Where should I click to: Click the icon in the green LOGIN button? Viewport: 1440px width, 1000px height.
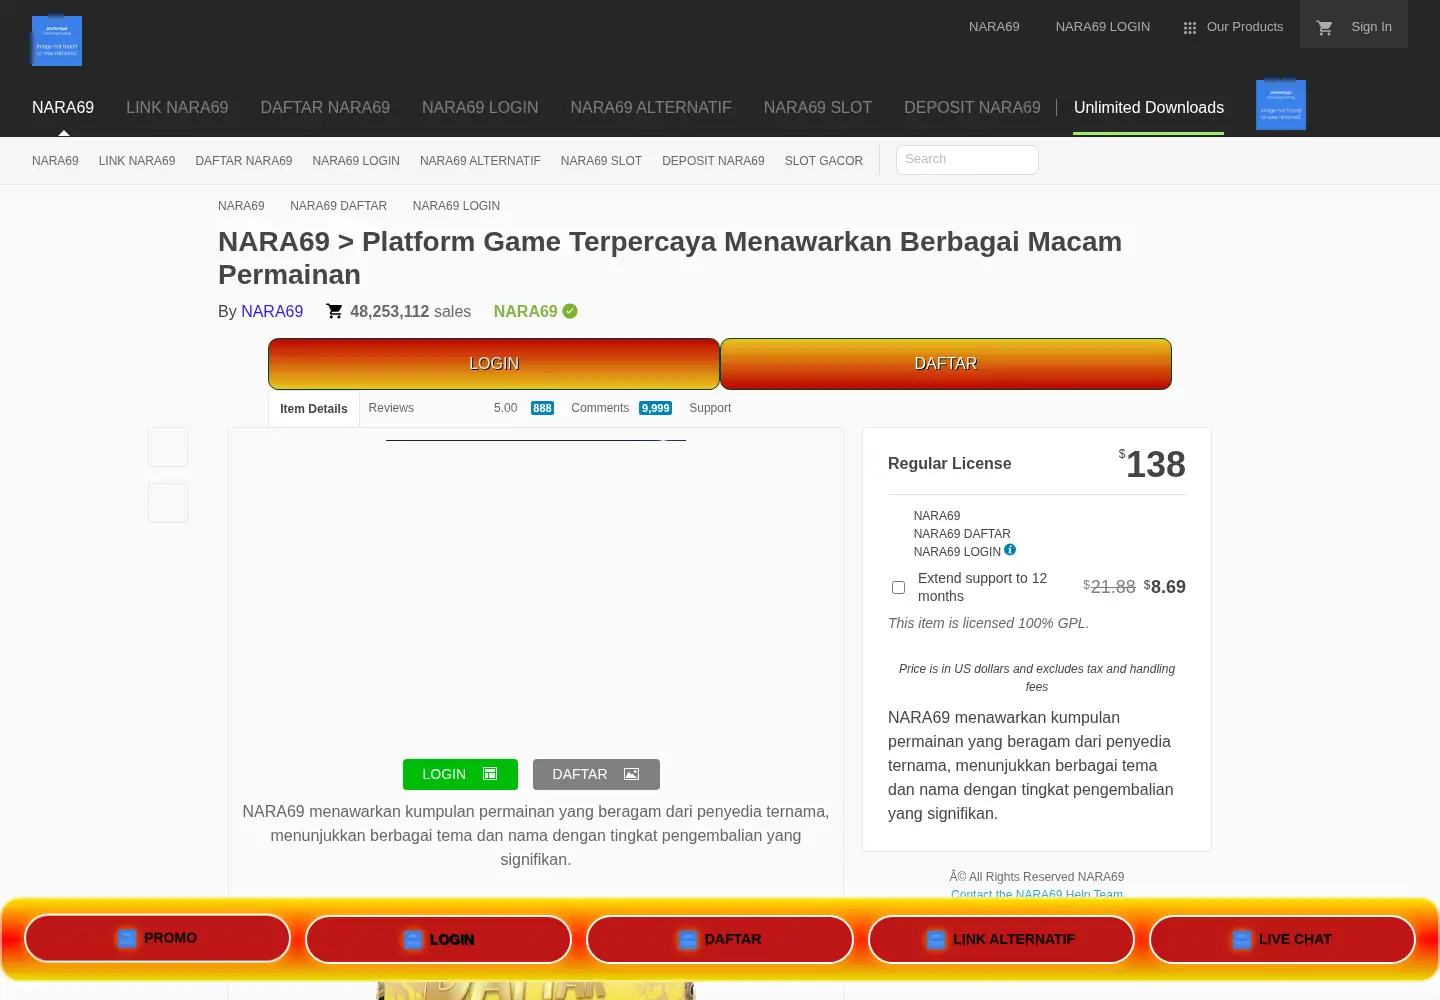490,774
